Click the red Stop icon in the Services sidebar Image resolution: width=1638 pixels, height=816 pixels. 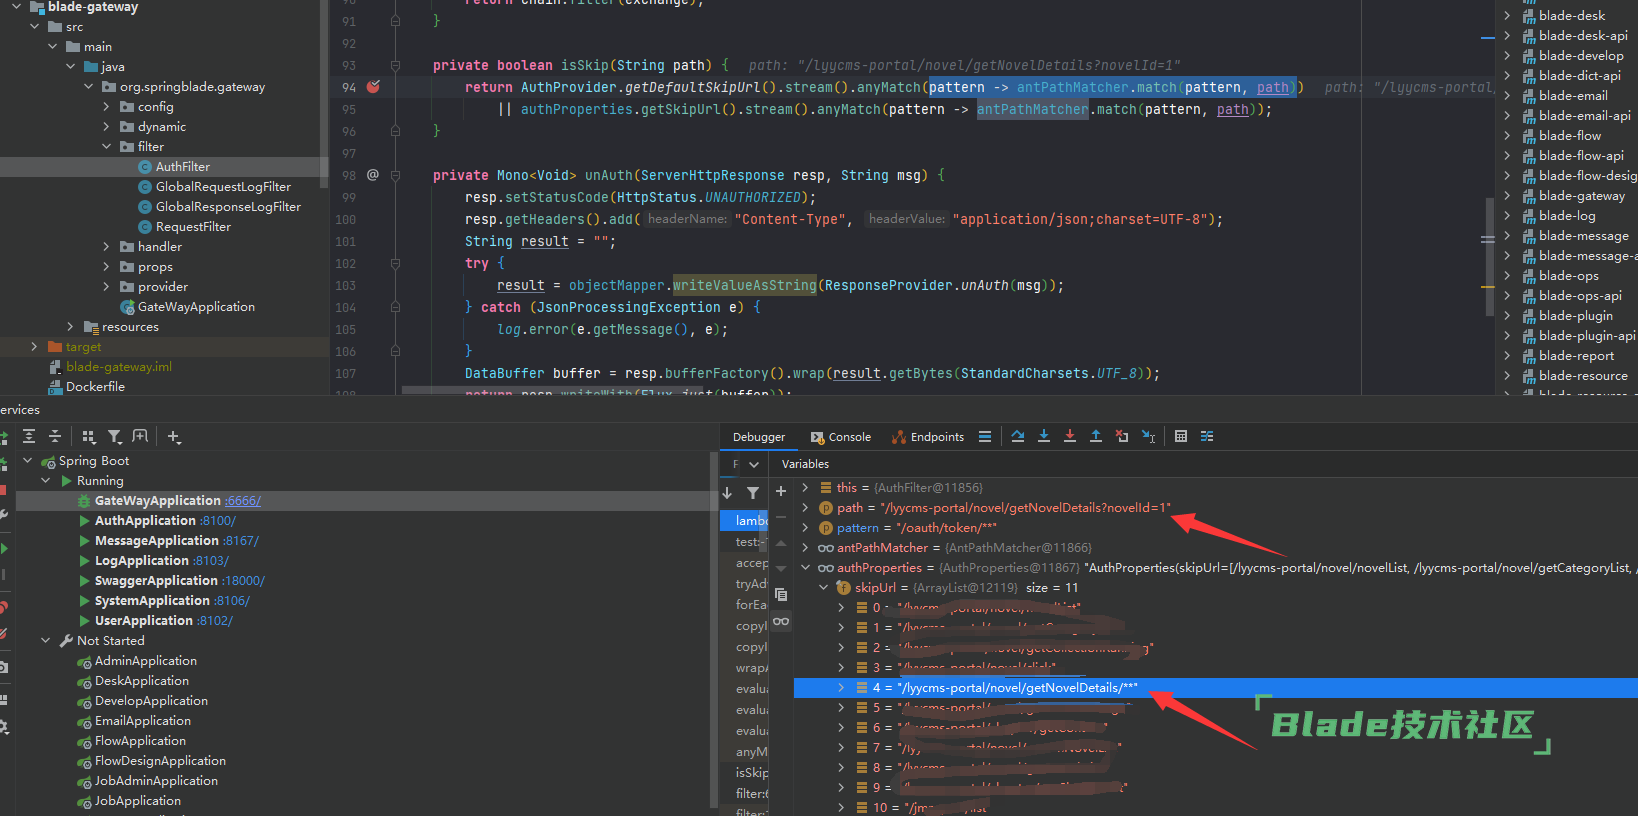pyautogui.click(x=3, y=490)
